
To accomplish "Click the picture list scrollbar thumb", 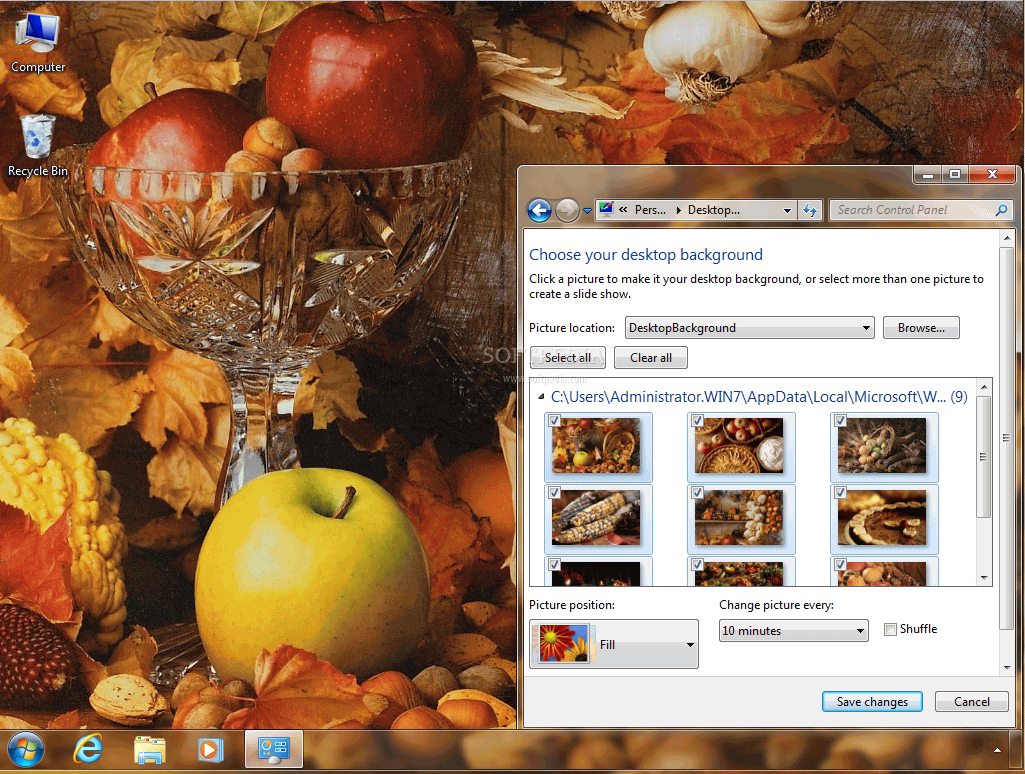I will coord(984,456).
